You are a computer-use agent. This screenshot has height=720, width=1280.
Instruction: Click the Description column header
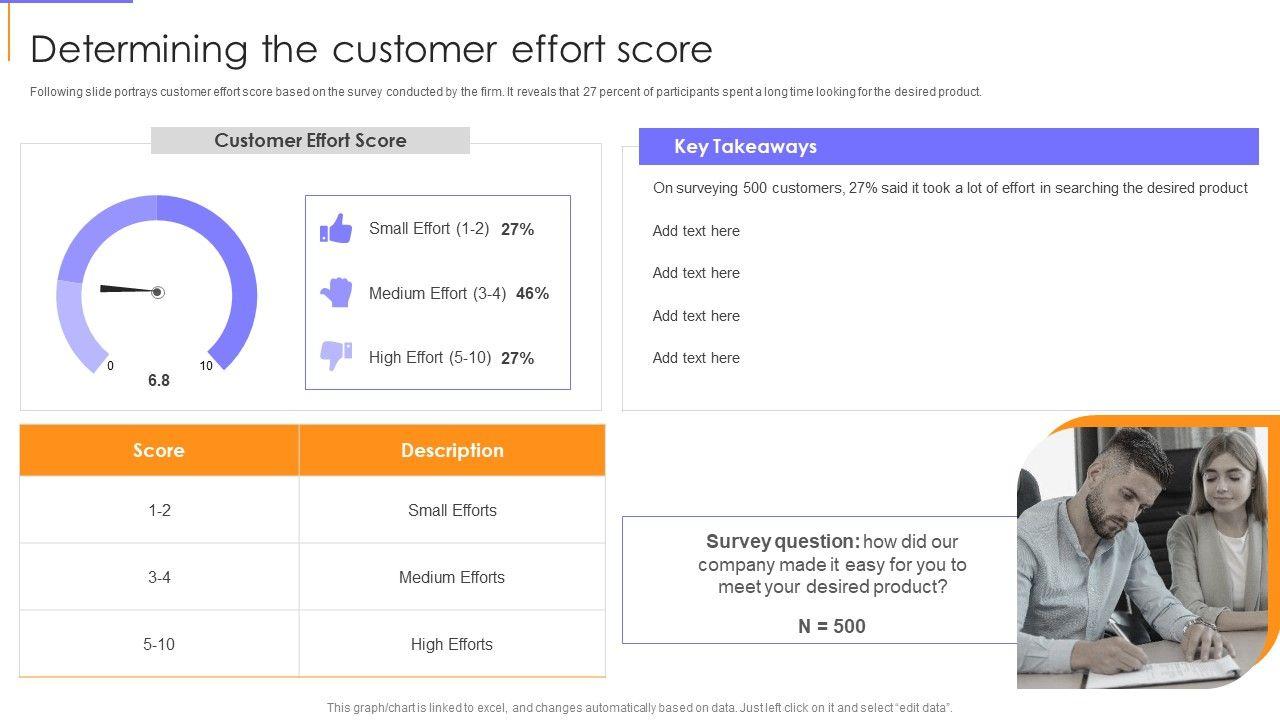(452, 450)
